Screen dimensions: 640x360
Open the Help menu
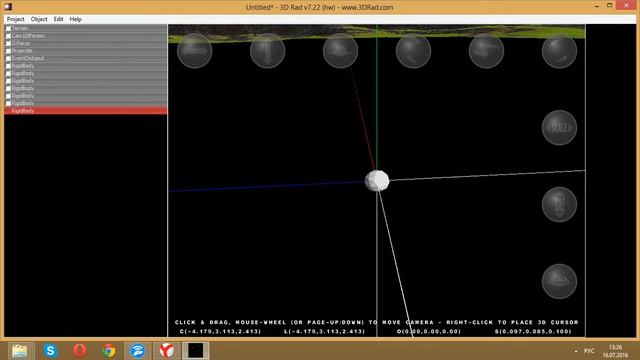coord(76,19)
